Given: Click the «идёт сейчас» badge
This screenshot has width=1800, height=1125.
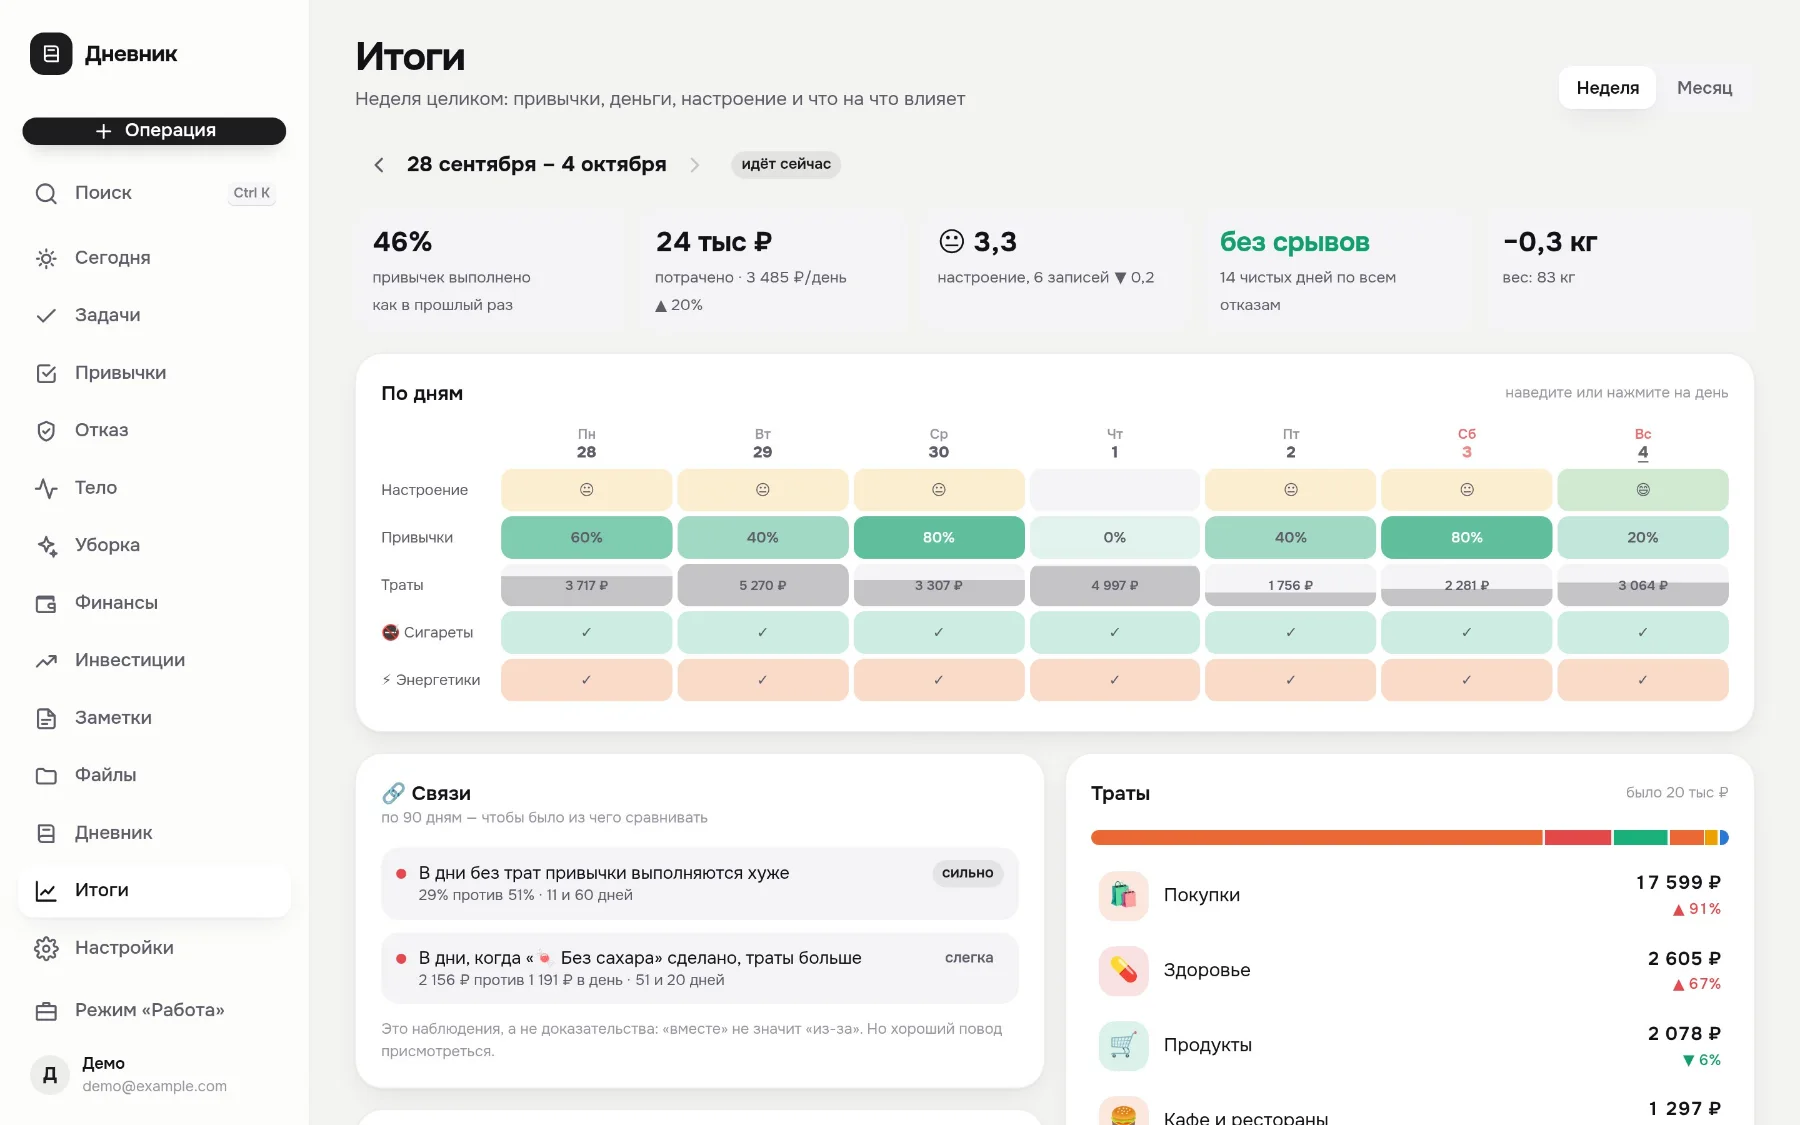Looking at the screenshot, I should pos(786,164).
